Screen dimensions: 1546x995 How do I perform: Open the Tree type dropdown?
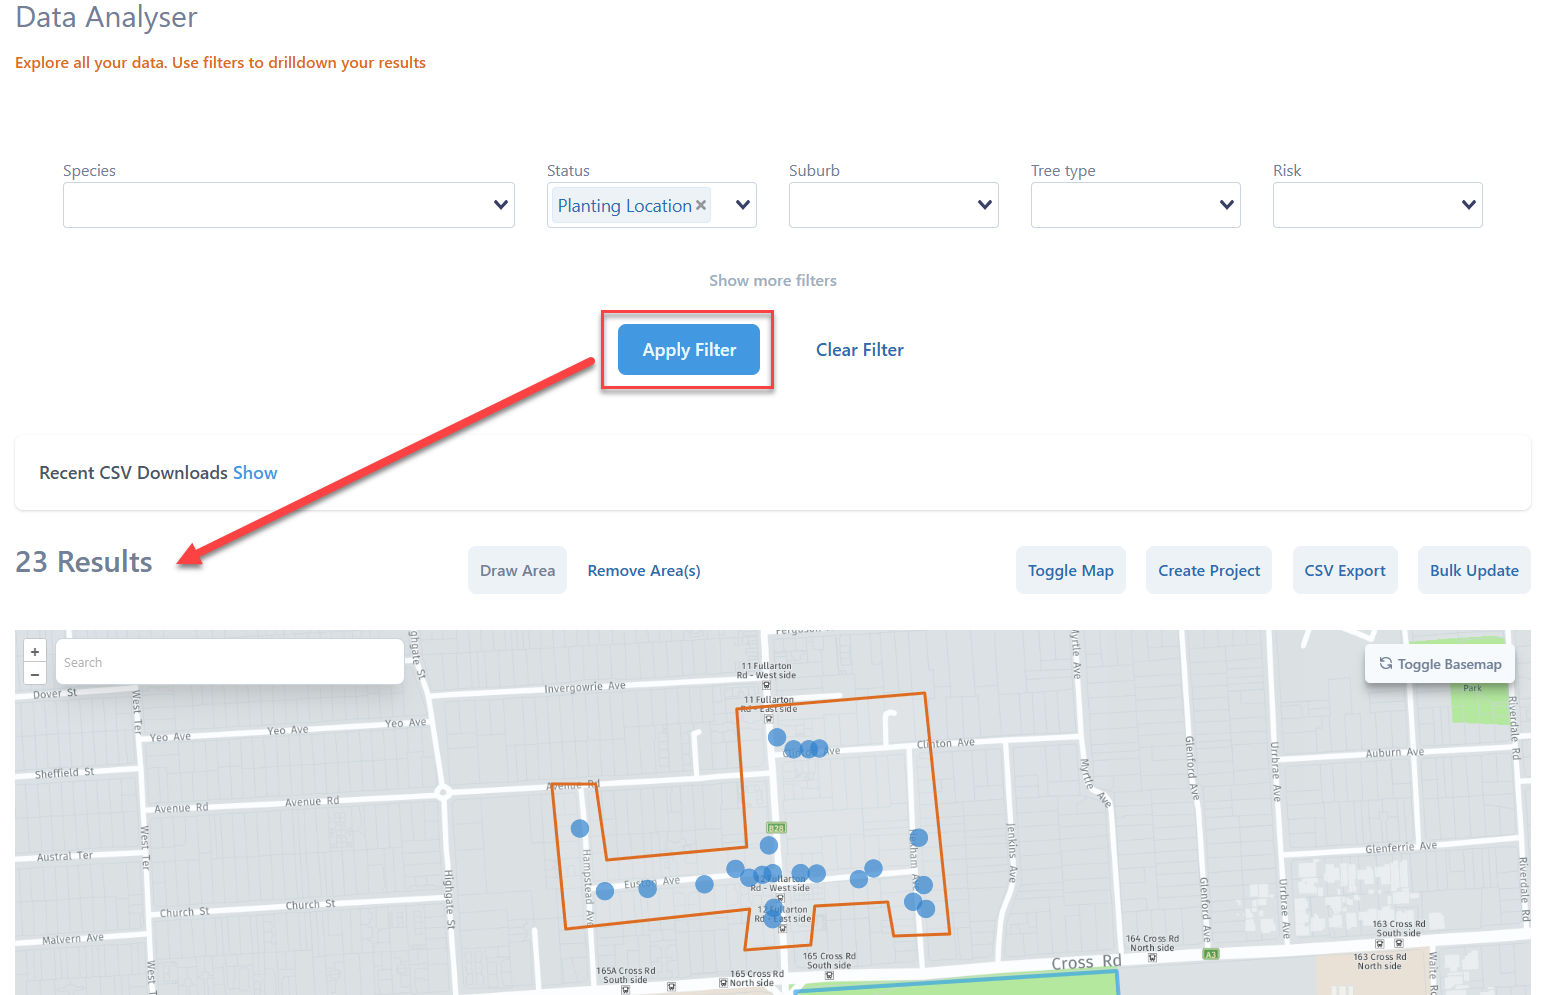(x=1135, y=205)
